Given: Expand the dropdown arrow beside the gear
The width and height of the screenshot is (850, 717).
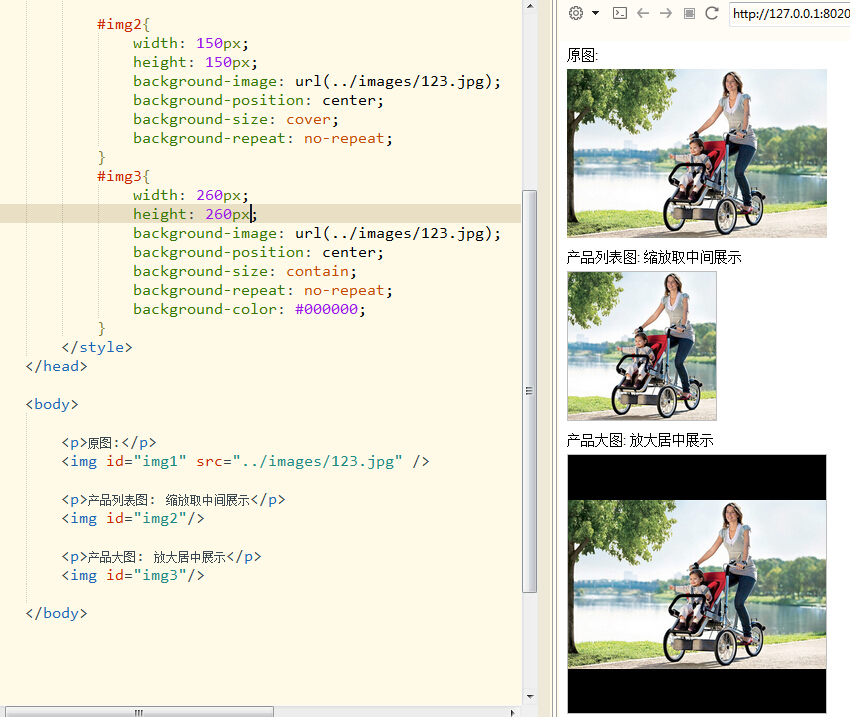Looking at the screenshot, I should pos(595,13).
